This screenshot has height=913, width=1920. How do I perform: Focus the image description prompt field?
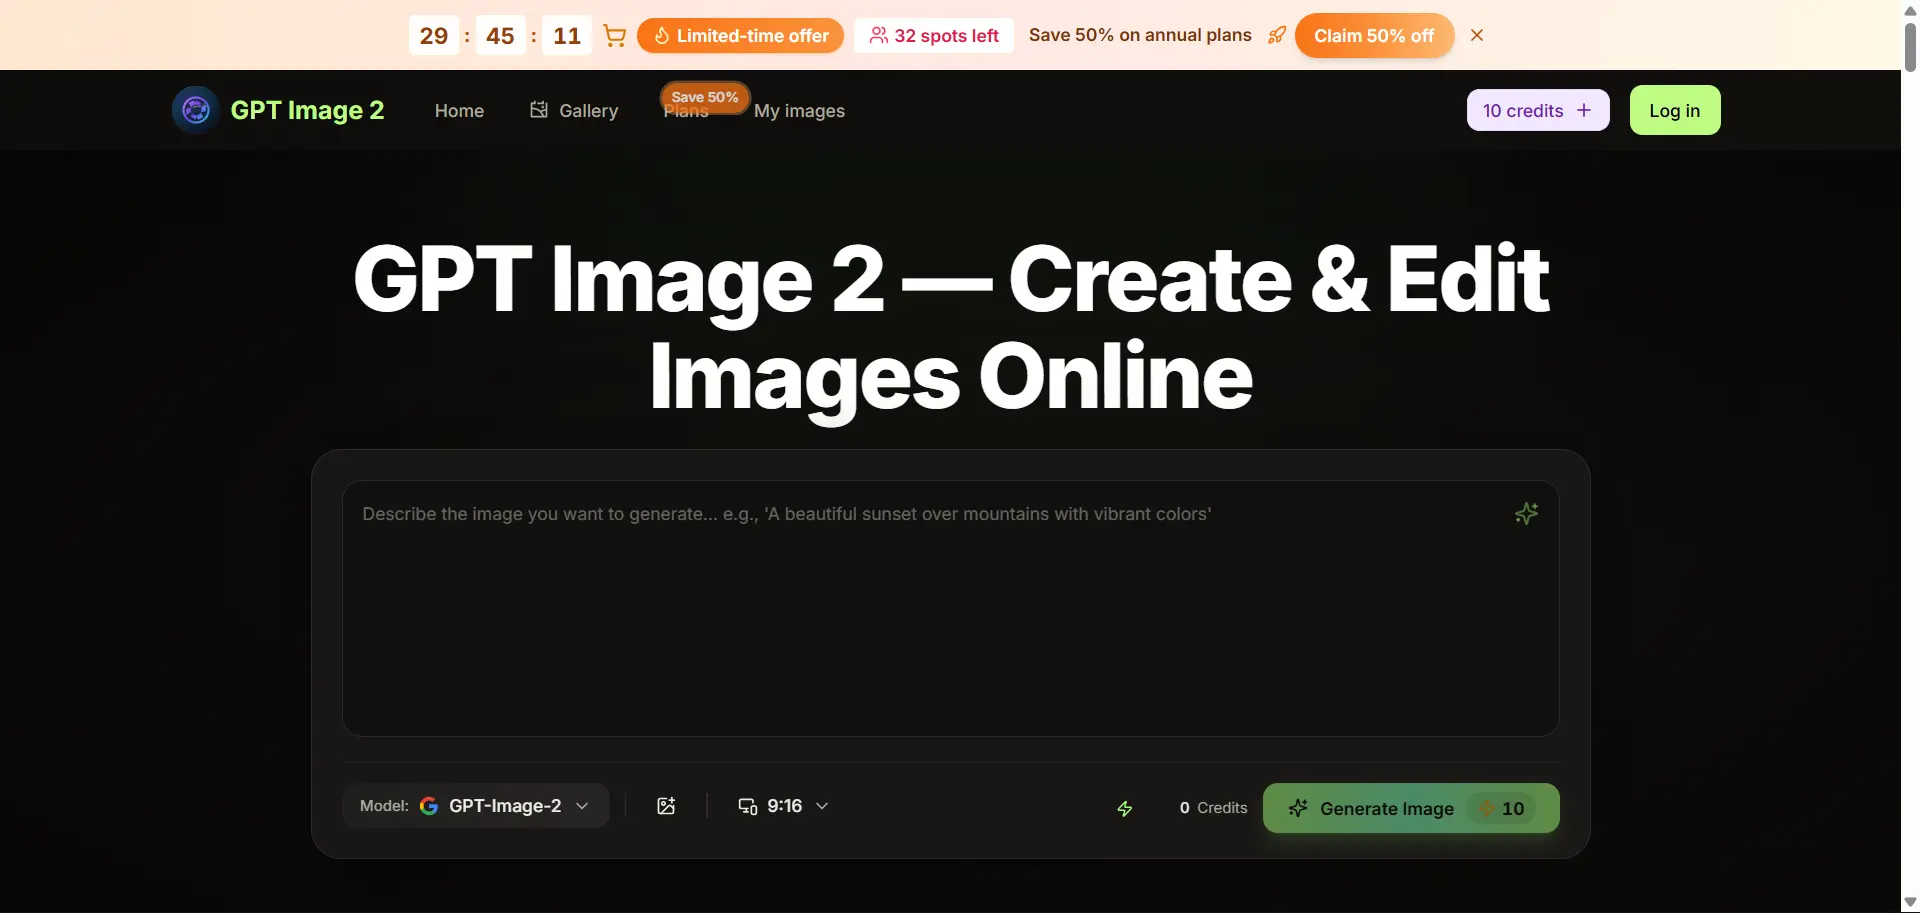[x=951, y=609]
